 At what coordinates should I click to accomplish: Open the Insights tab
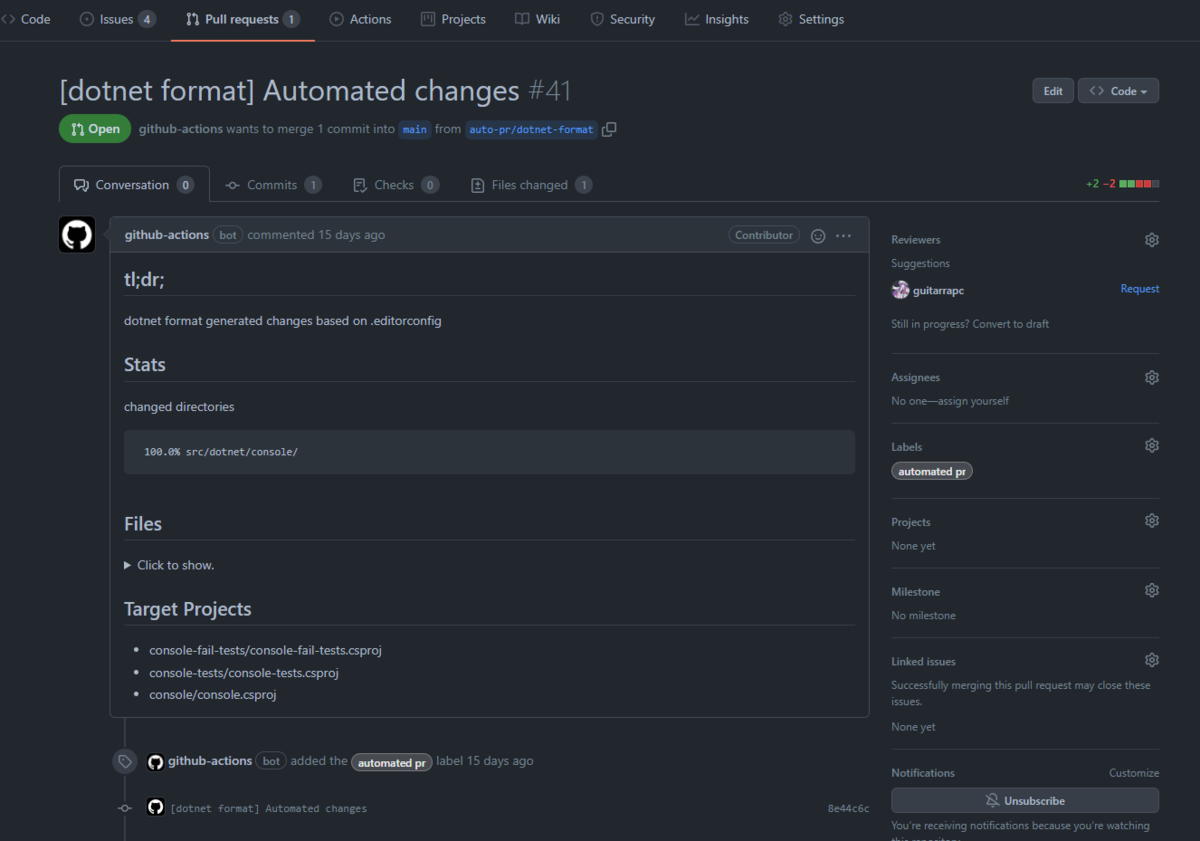click(x=717, y=19)
